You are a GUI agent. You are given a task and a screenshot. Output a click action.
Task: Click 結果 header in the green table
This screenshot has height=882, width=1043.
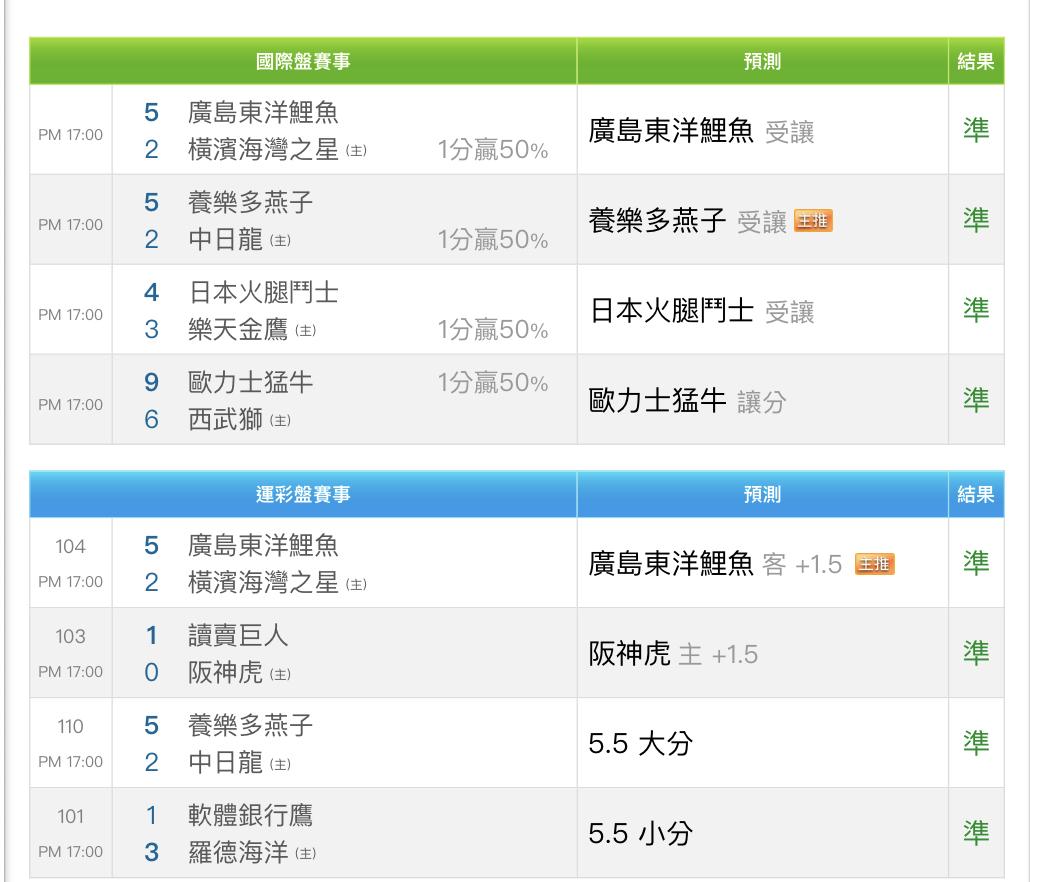pyautogui.click(x=976, y=61)
